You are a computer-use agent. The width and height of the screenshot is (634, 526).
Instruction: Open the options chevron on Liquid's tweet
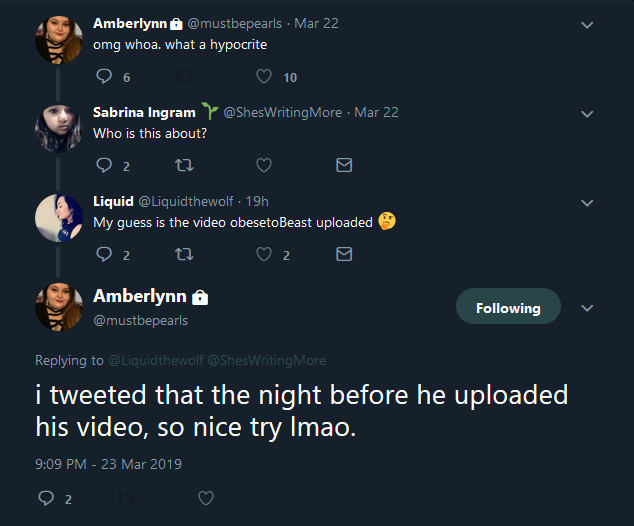(x=587, y=203)
